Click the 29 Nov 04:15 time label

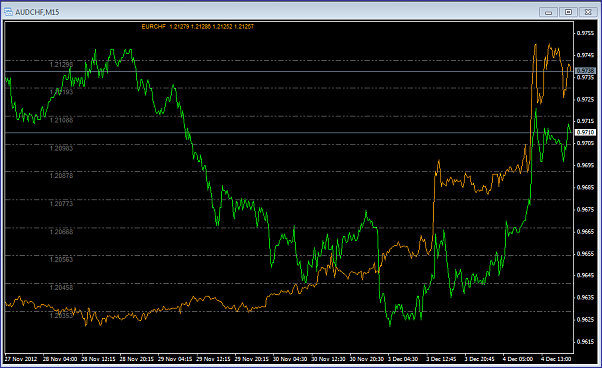point(175,359)
